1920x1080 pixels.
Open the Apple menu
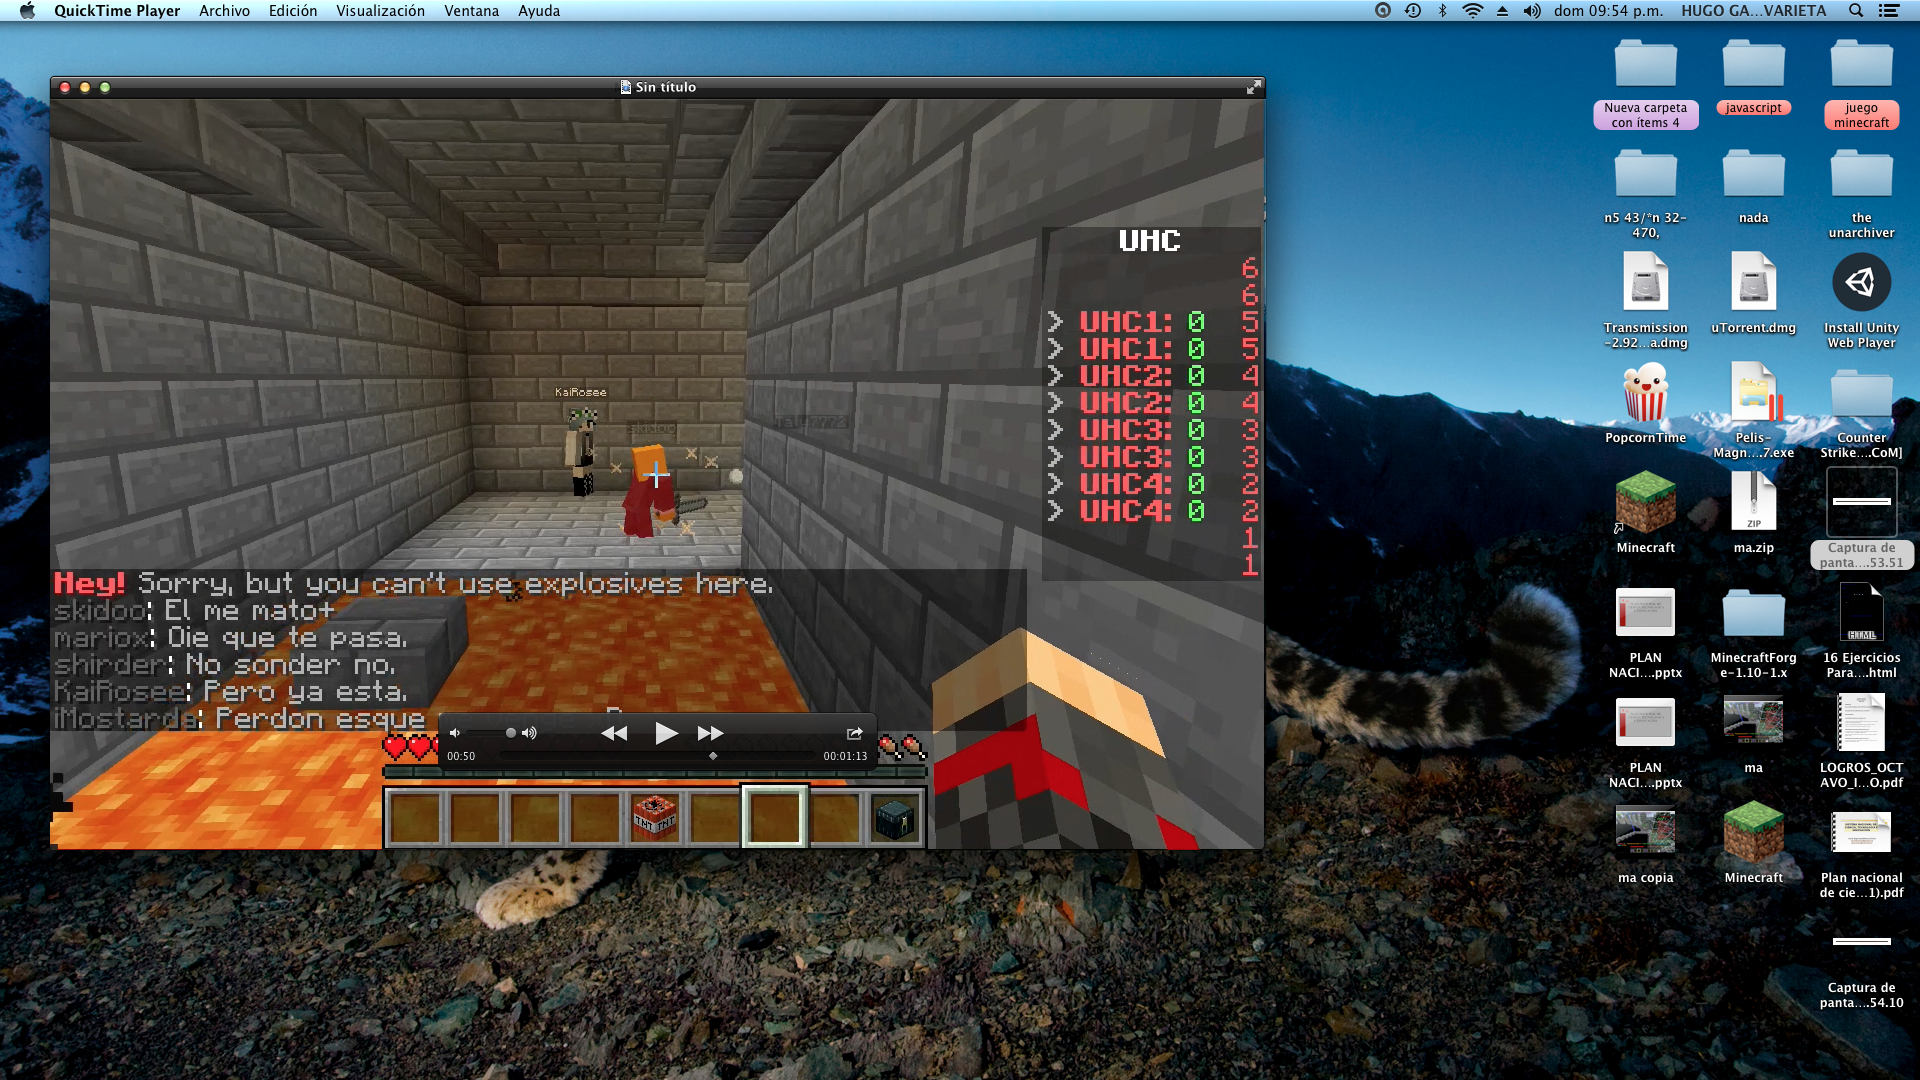(27, 11)
